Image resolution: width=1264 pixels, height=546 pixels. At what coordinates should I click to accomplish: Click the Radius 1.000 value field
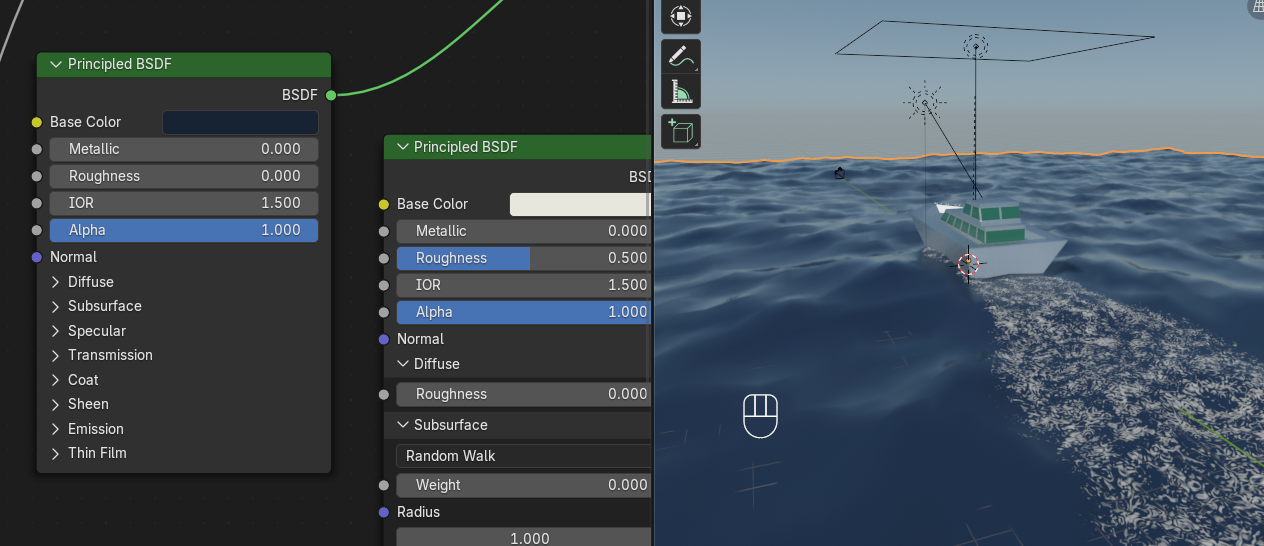point(524,537)
